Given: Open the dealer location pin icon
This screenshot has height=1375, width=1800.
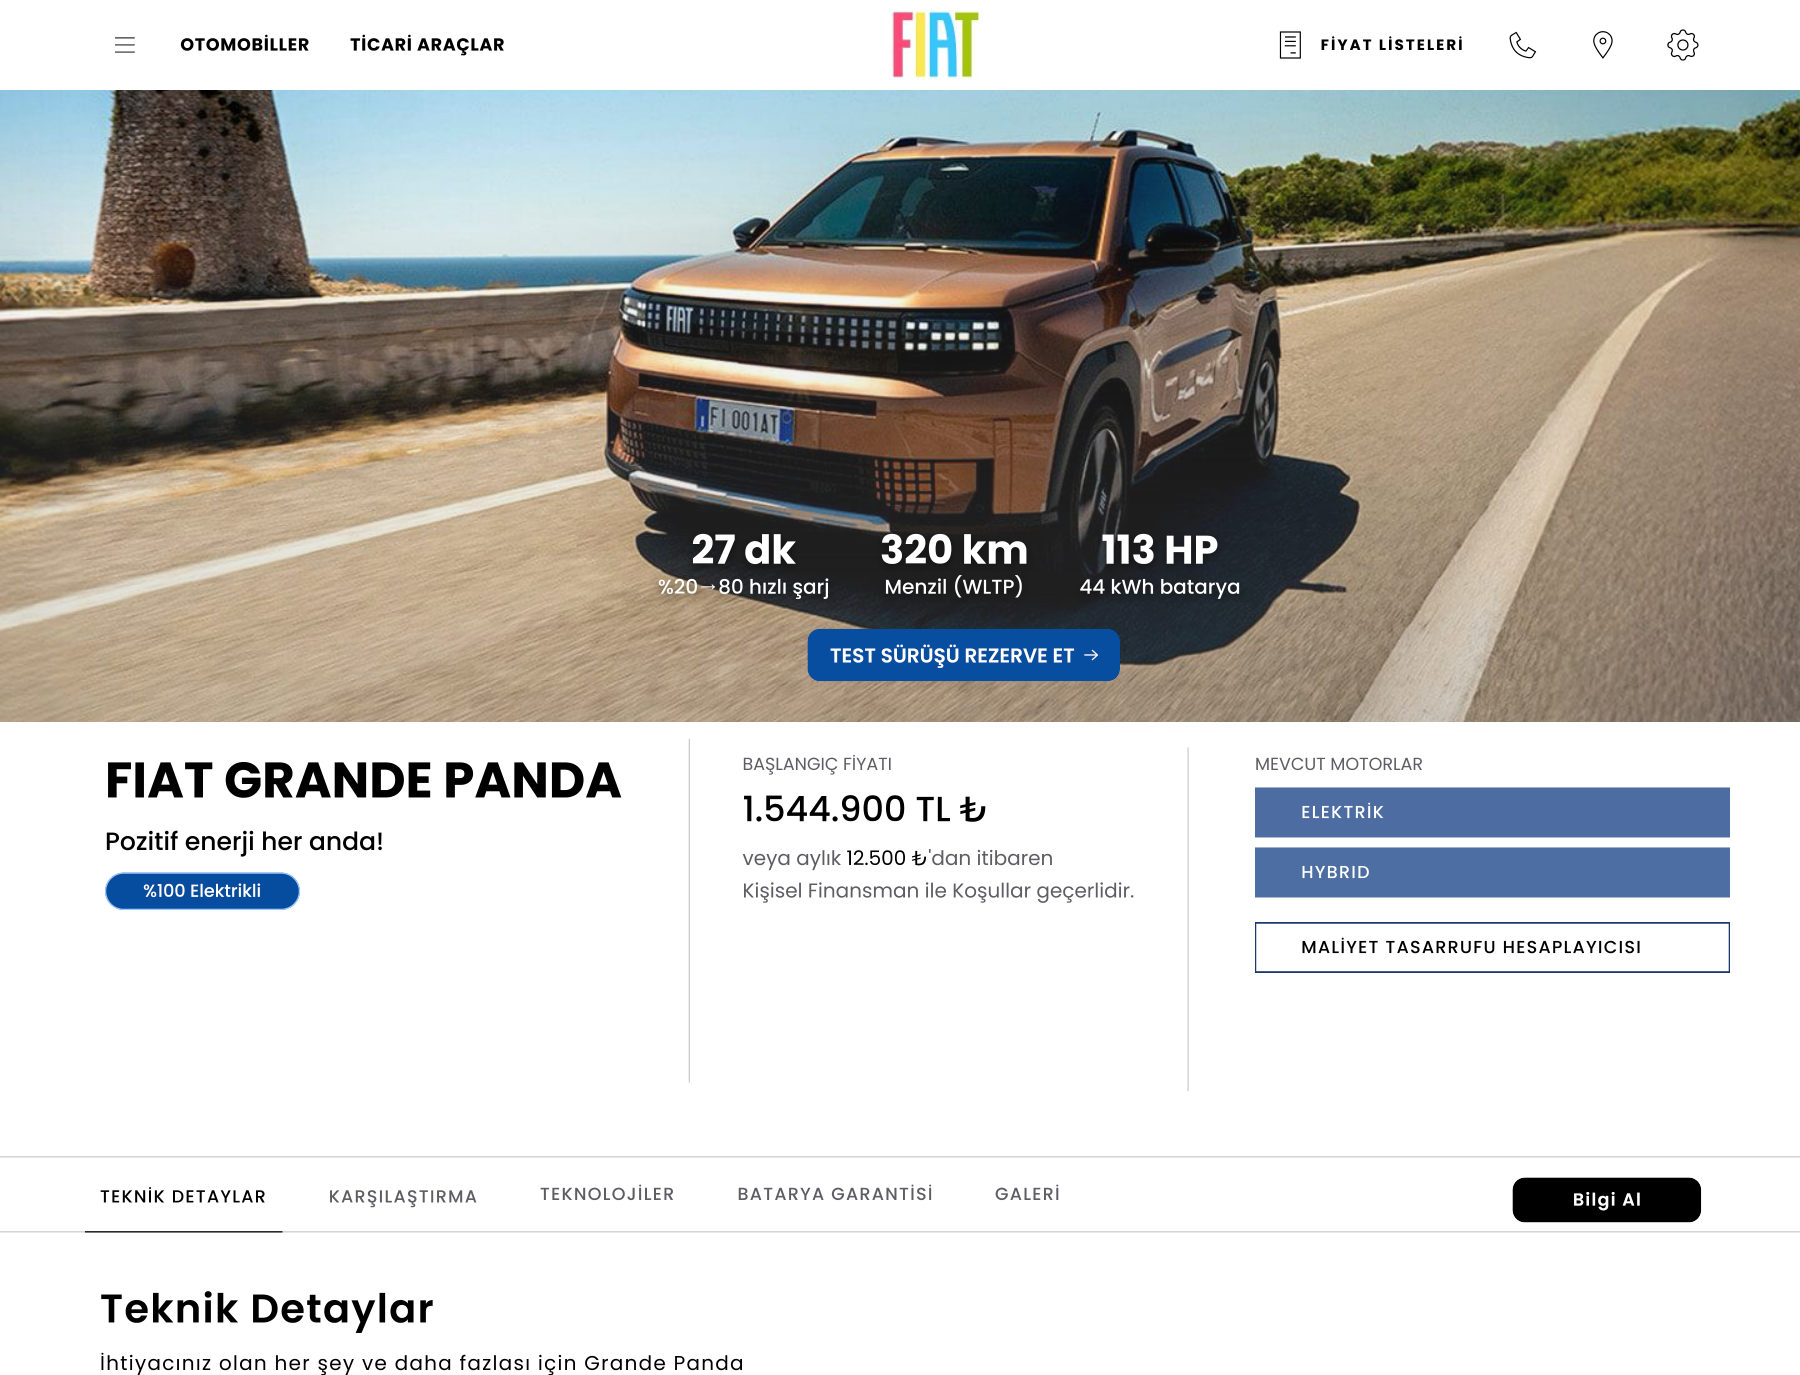Looking at the screenshot, I should click(x=1603, y=45).
